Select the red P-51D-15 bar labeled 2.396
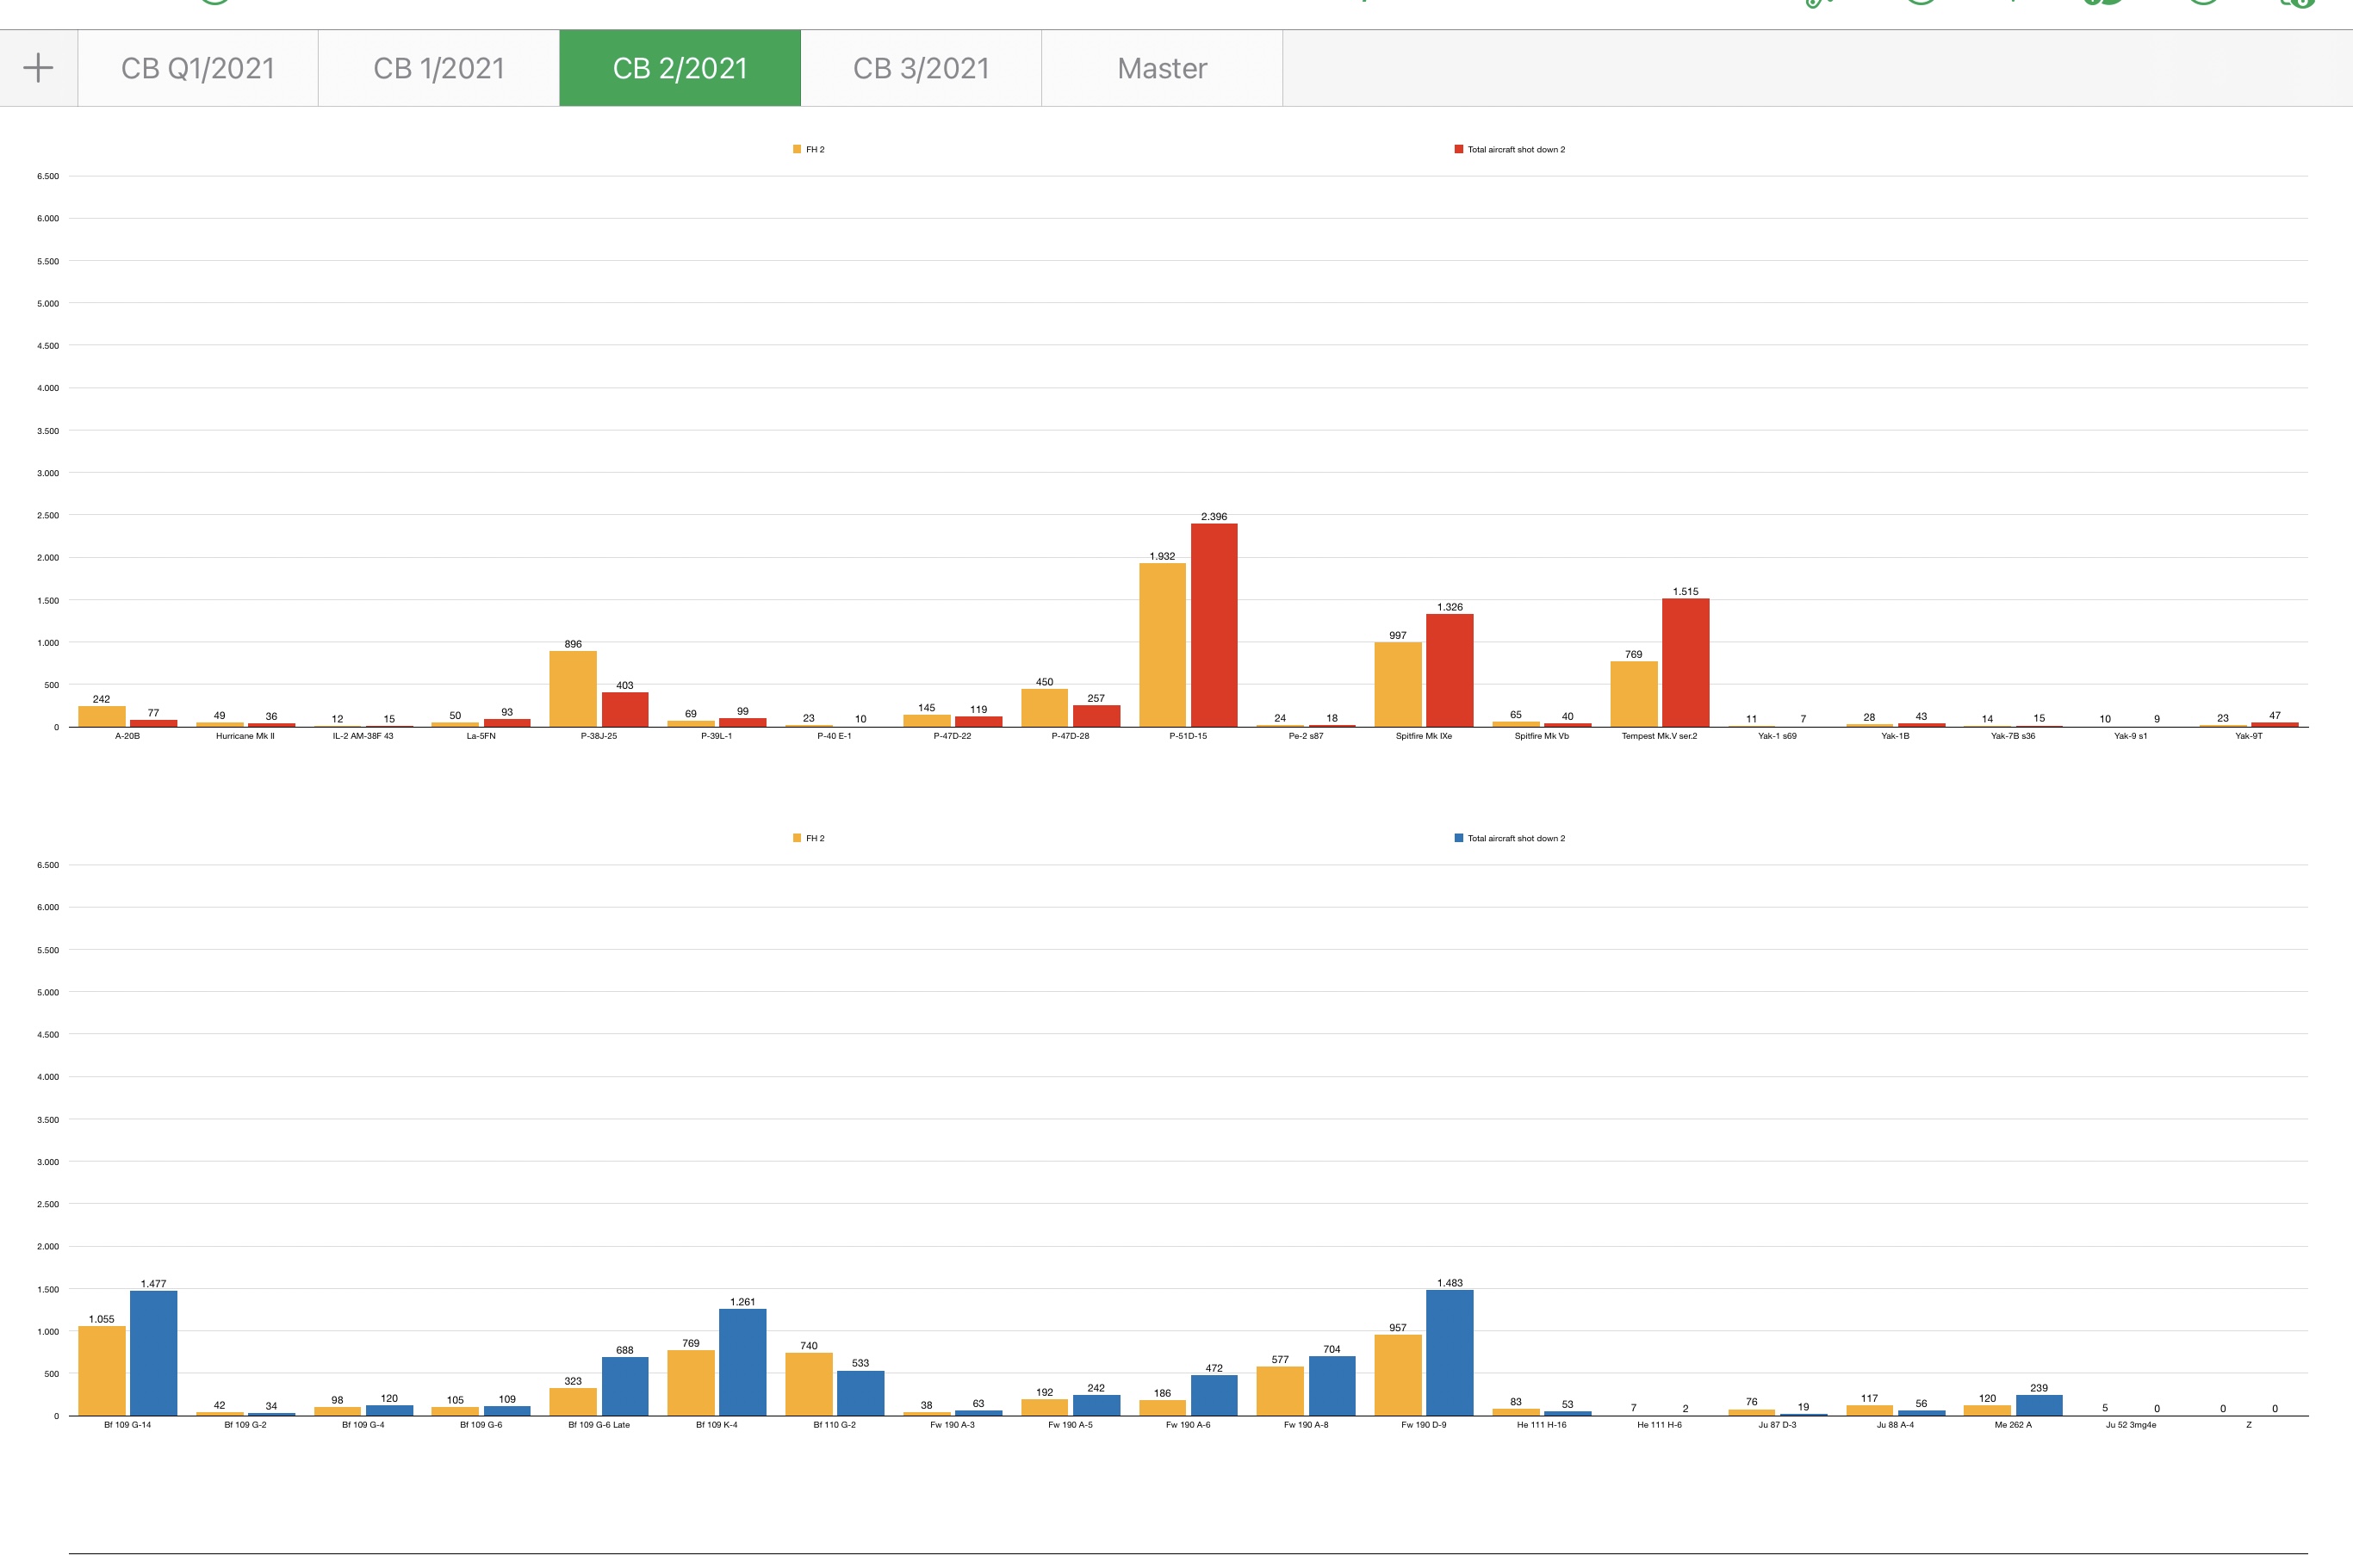Viewport: 2353px width, 1568px height. (x=1214, y=625)
